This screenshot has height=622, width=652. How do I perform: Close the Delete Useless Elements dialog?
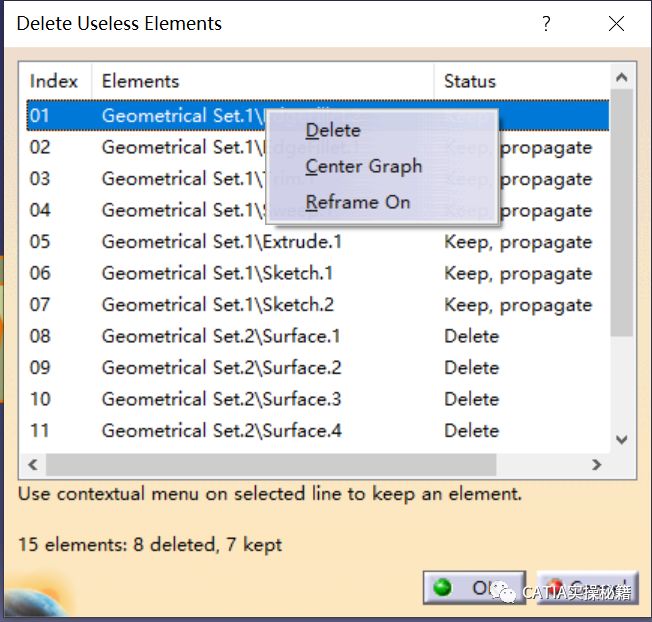pyautogui.click(x=616, y=24)
